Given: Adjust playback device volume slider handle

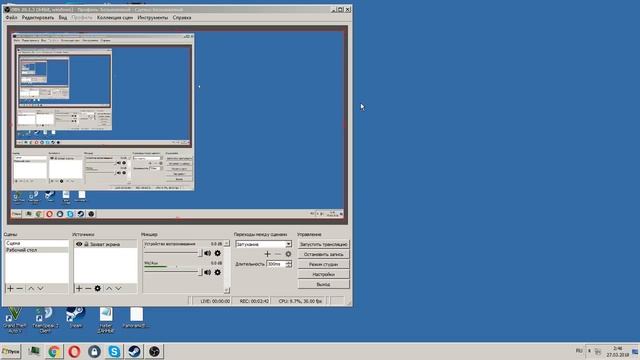Looking at the screenshot, I should point(200,253).
